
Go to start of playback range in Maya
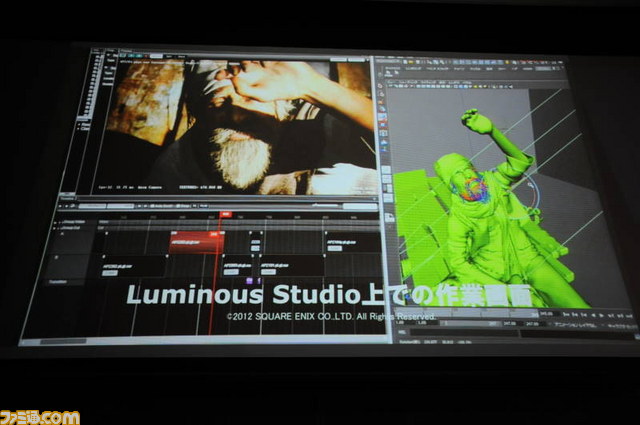click(567, 315)
